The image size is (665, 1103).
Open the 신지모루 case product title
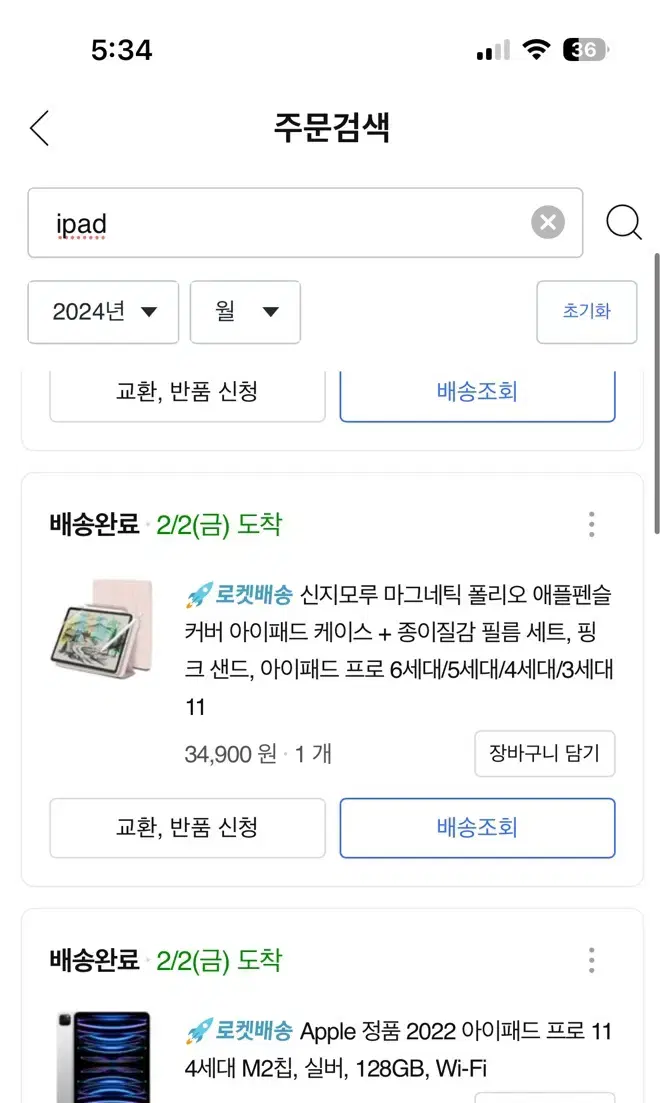pyautogui.click(x=399, y=650)
